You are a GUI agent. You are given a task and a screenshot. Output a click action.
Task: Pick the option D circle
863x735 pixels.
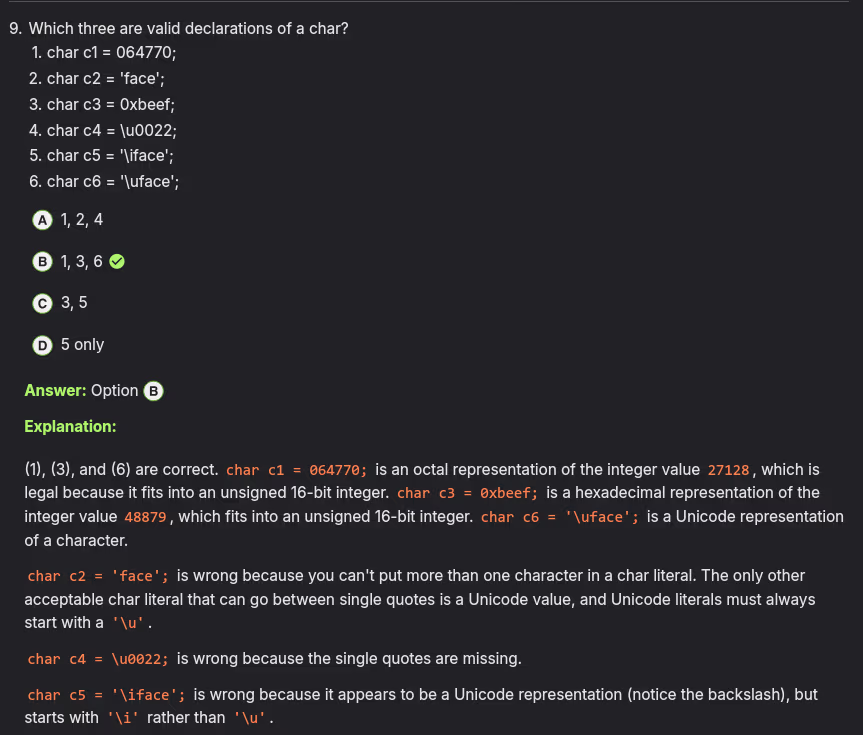(42, 345)
